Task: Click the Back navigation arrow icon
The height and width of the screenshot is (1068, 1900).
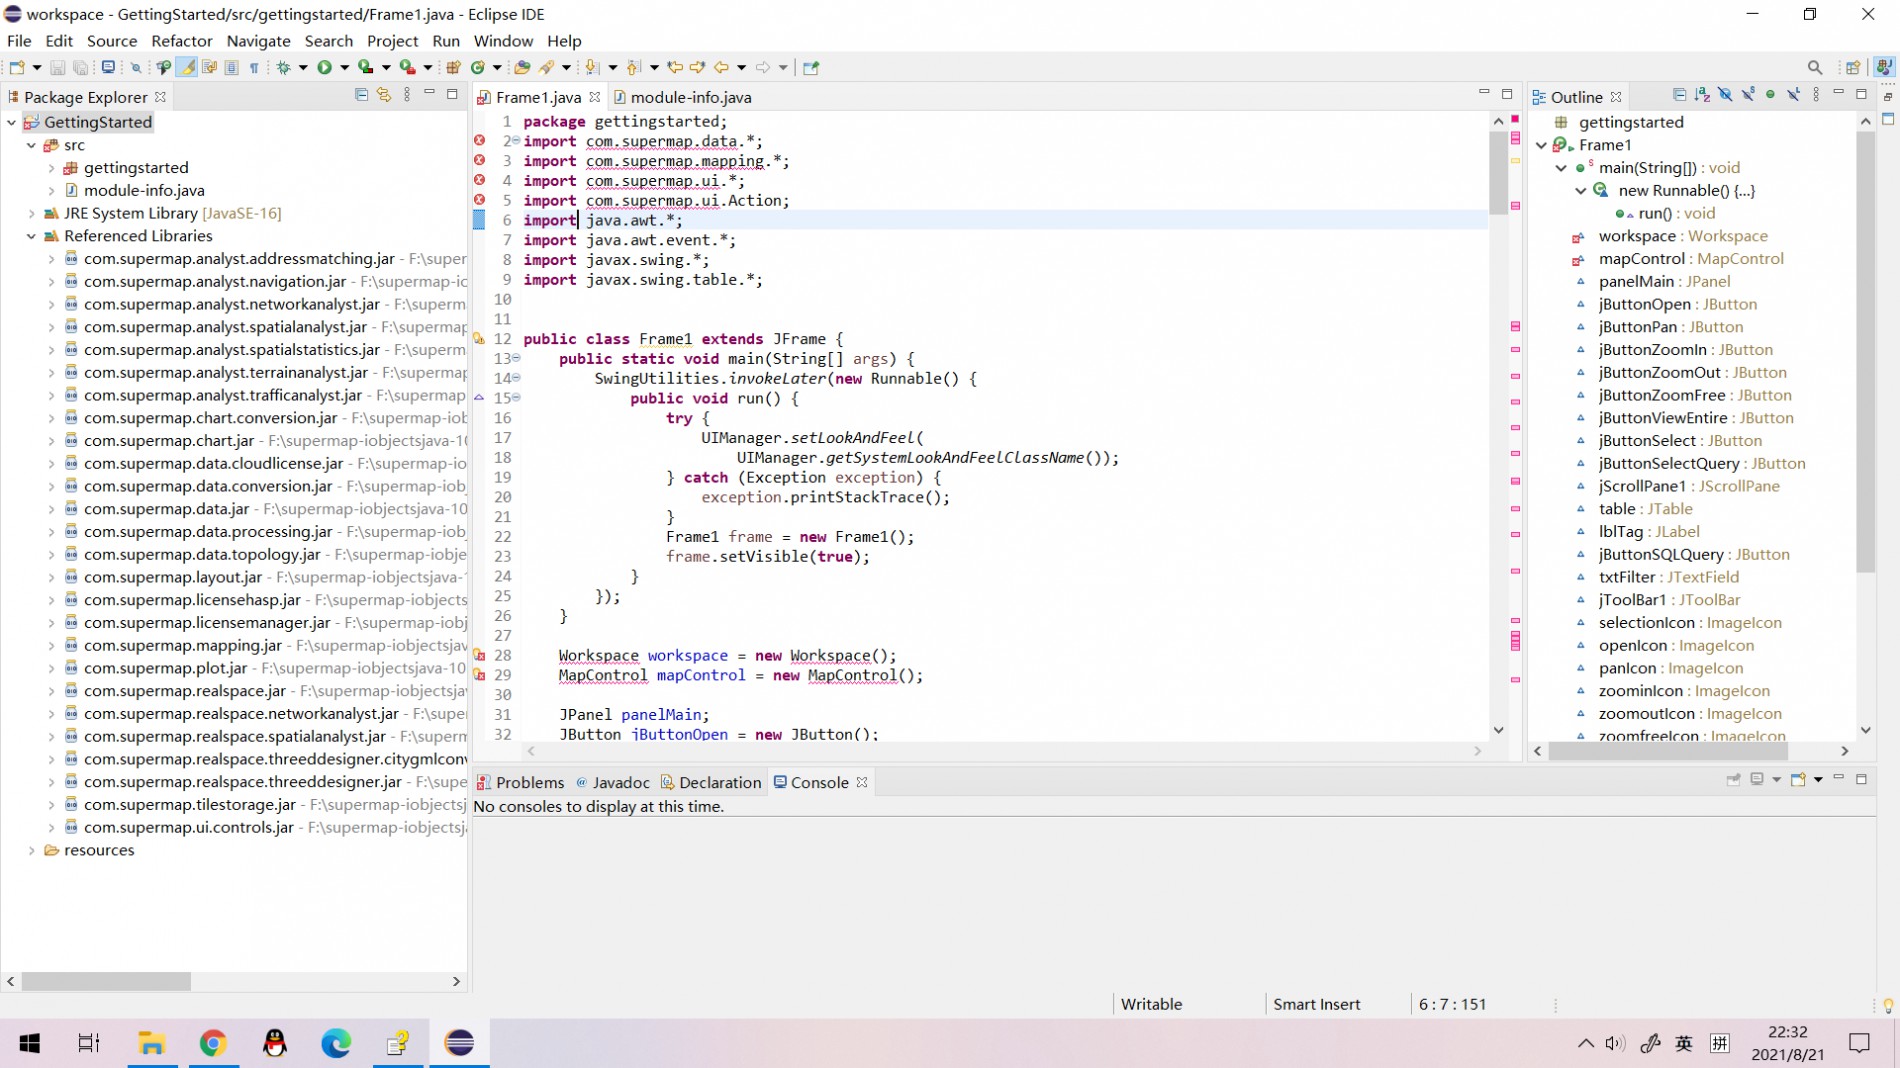Action: pyautogui.click(x=721, y=68)
